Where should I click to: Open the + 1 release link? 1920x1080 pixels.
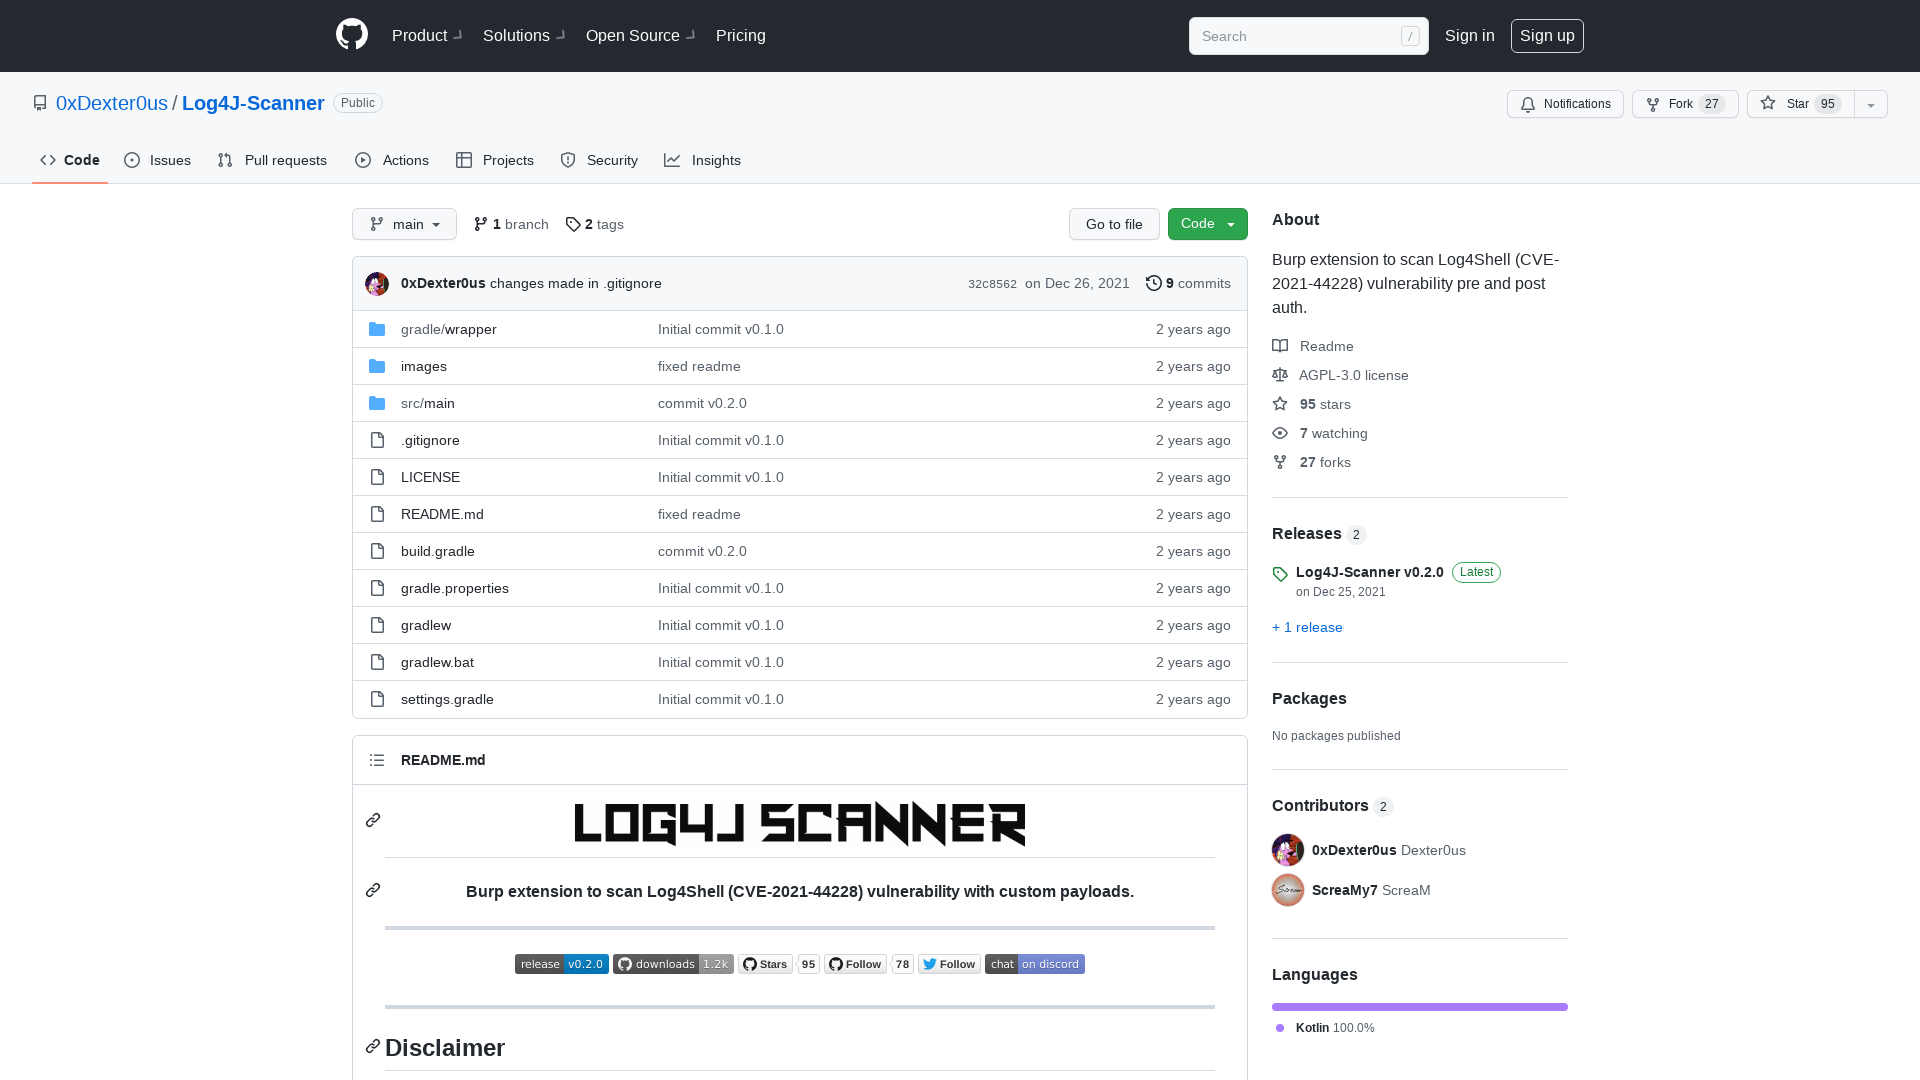[x=1307, y=627]
